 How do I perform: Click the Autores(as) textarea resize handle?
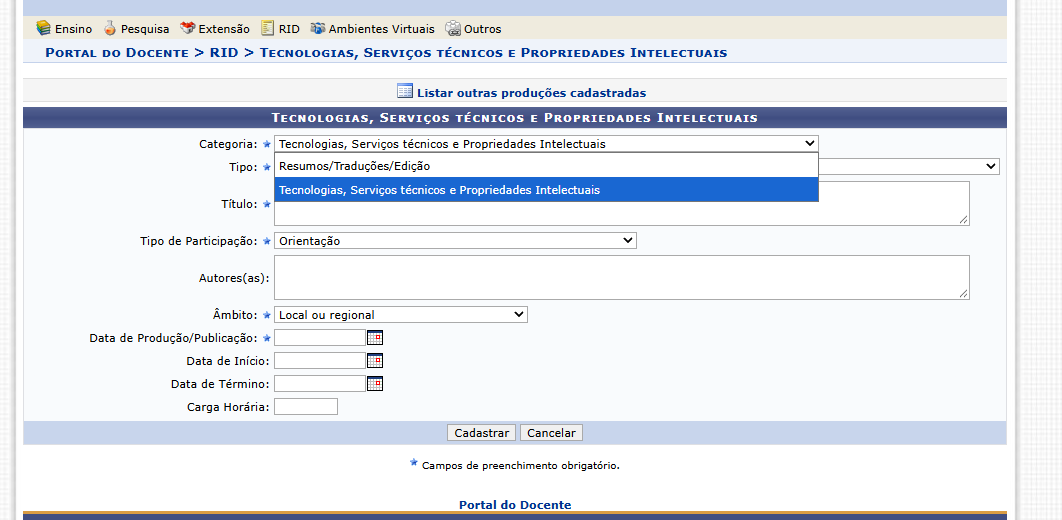coord(964,293)
